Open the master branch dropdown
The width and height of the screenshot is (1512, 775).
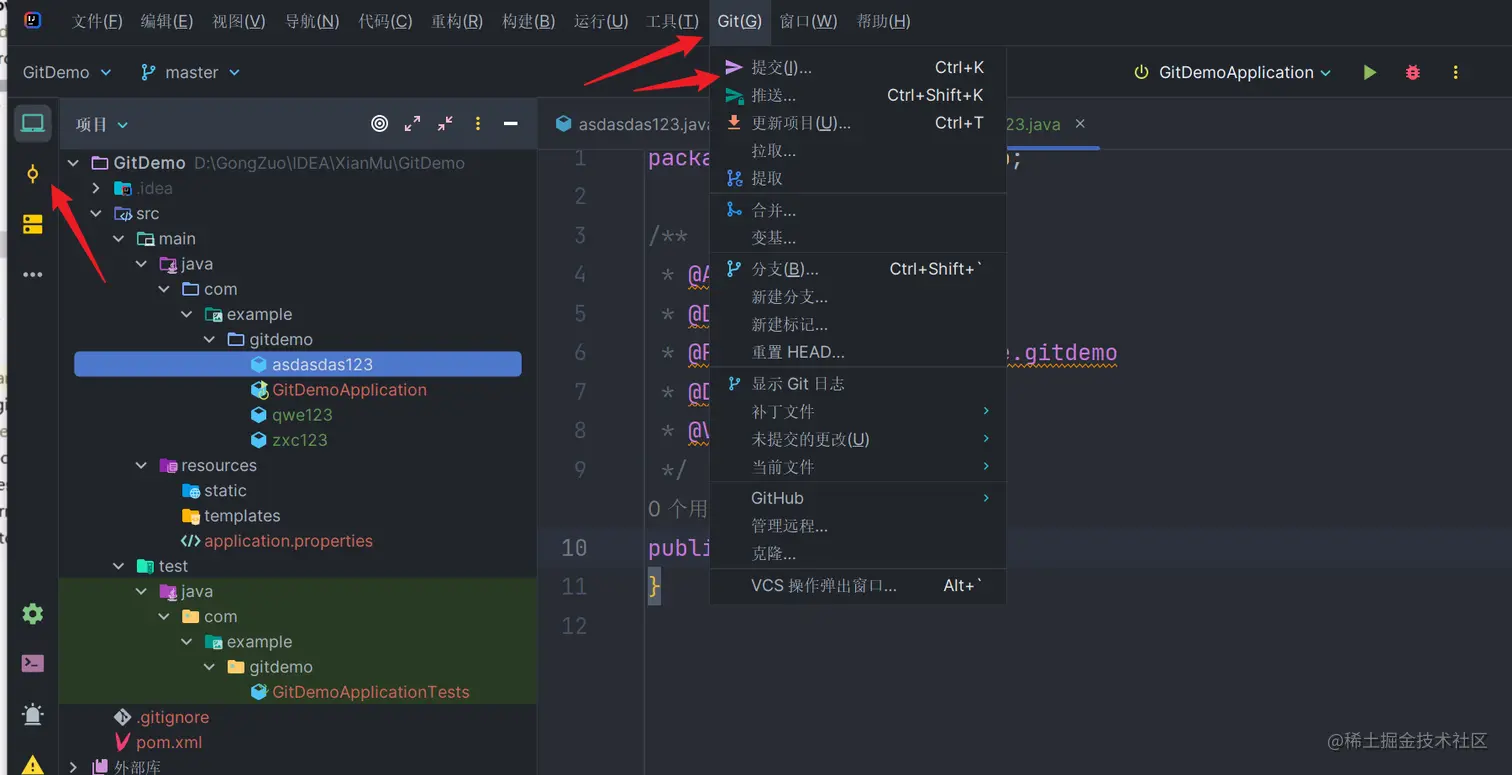pyautogui.click(x=191, y=72)
